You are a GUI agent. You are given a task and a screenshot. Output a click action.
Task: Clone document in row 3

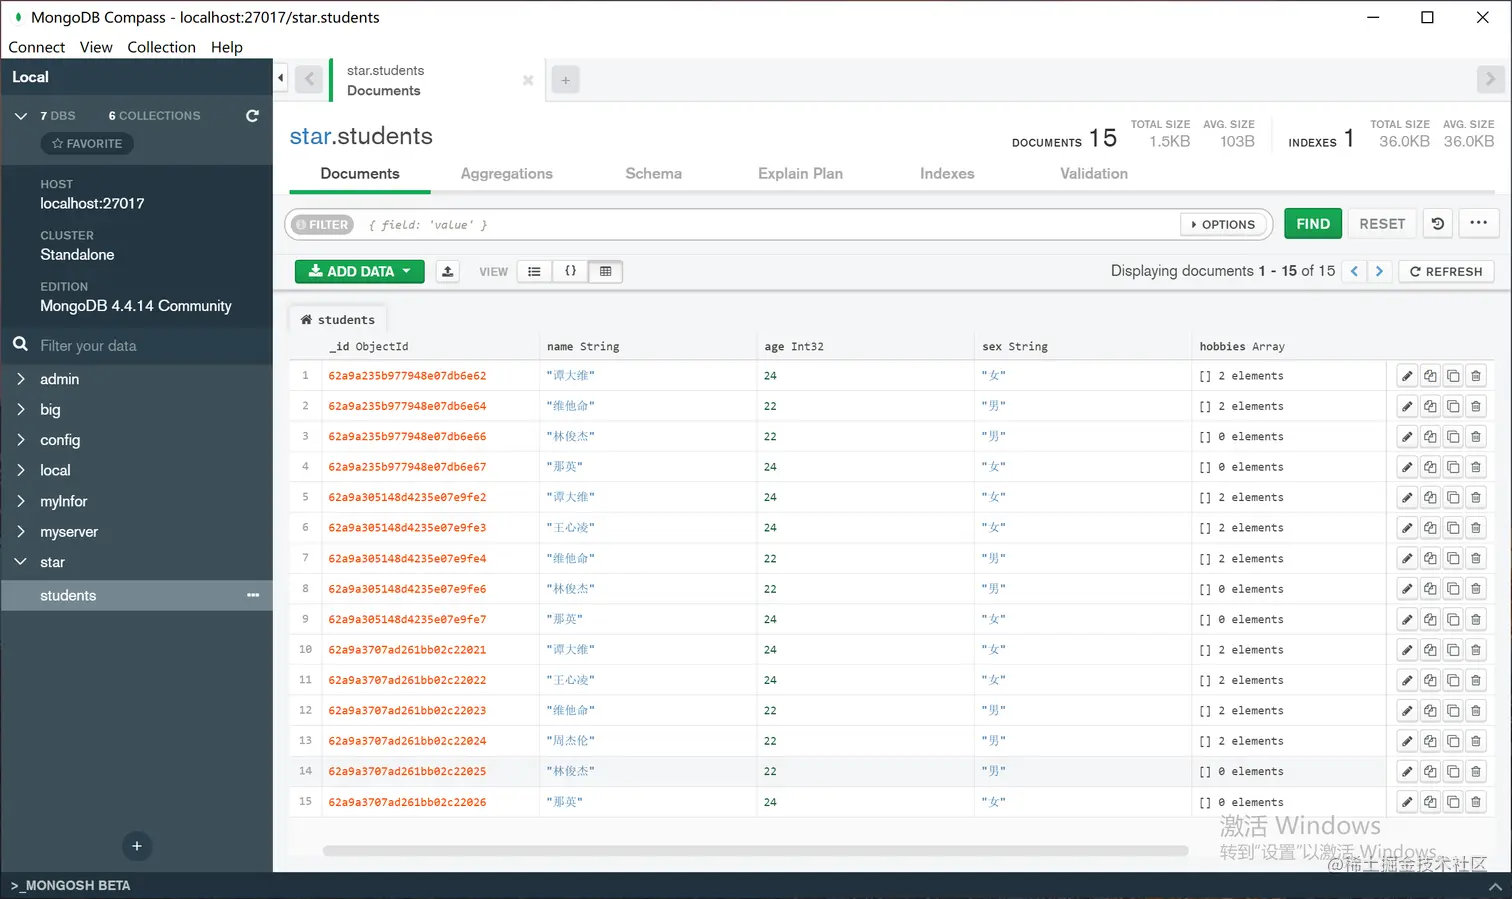1453,437
